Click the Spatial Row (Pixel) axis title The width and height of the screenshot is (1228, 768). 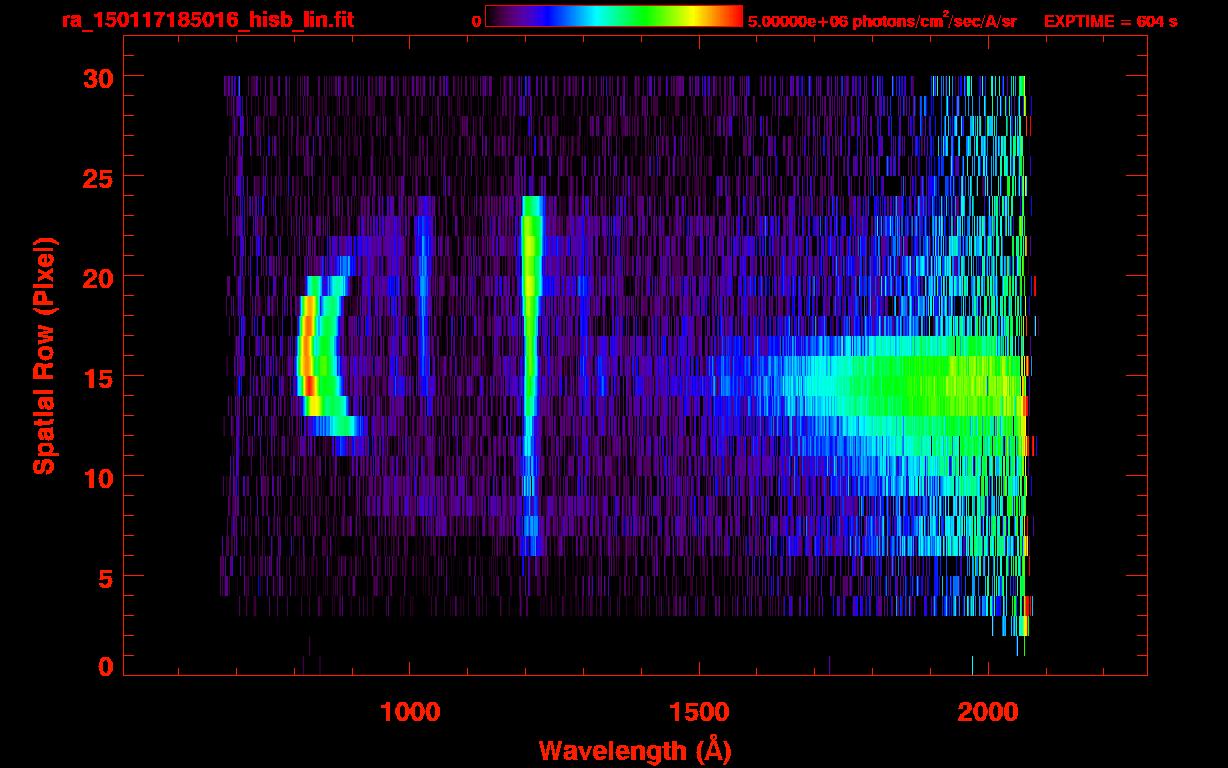(45, 356)
